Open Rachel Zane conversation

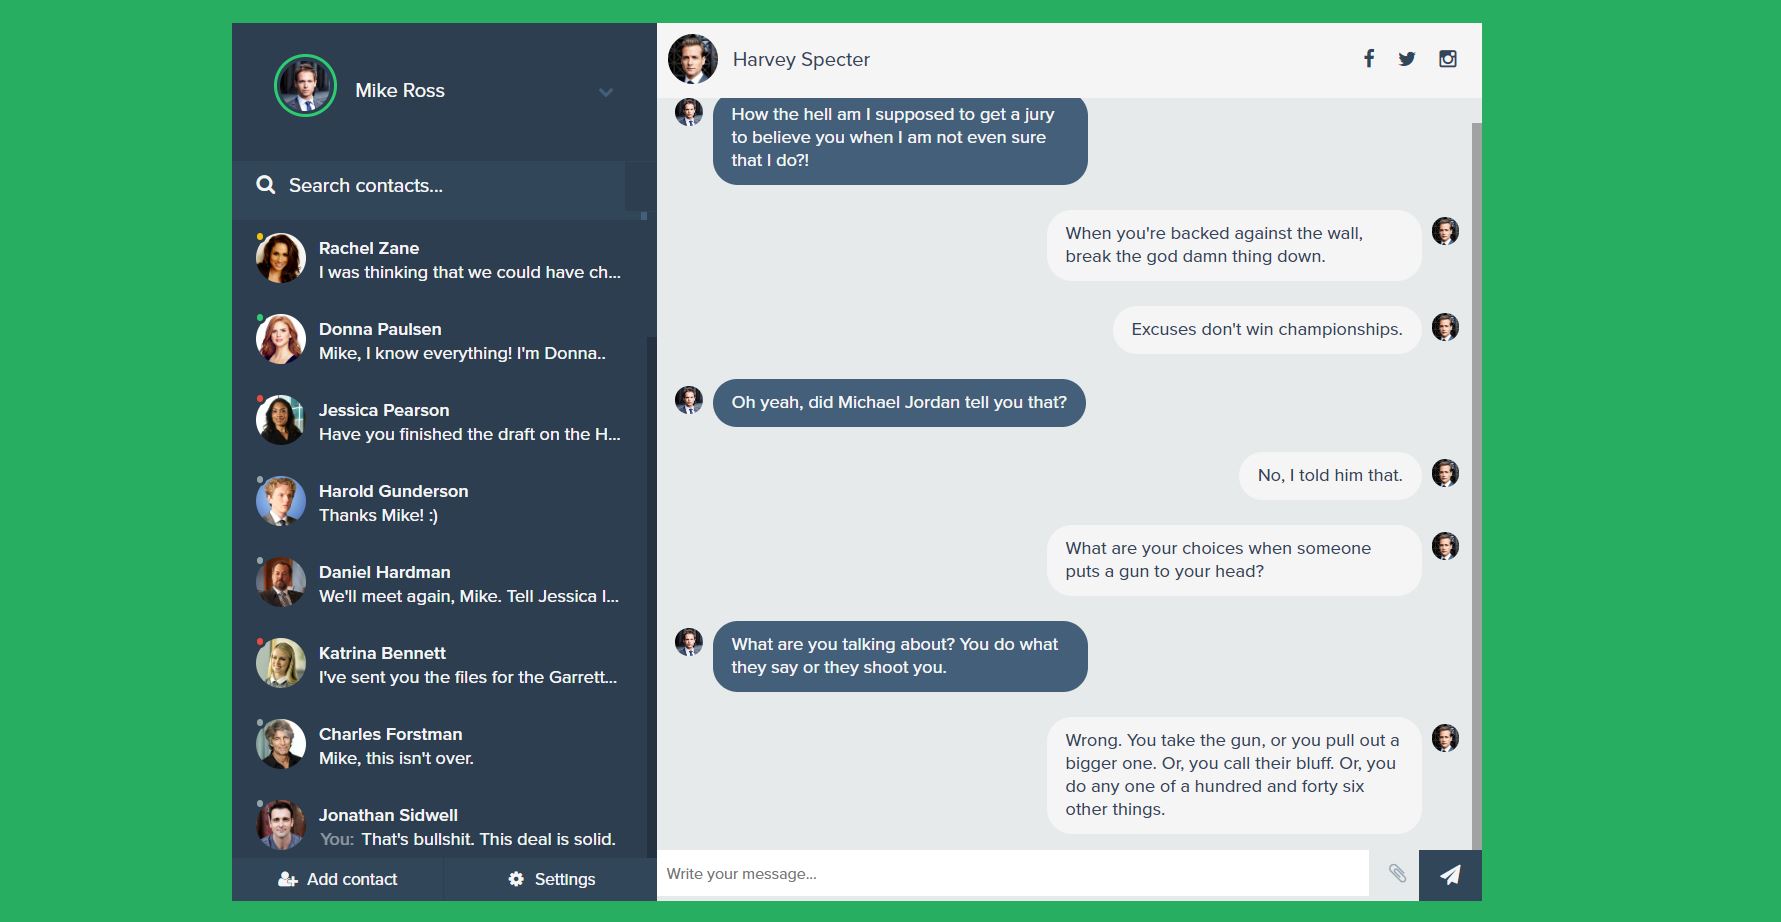tap(440, 260)
